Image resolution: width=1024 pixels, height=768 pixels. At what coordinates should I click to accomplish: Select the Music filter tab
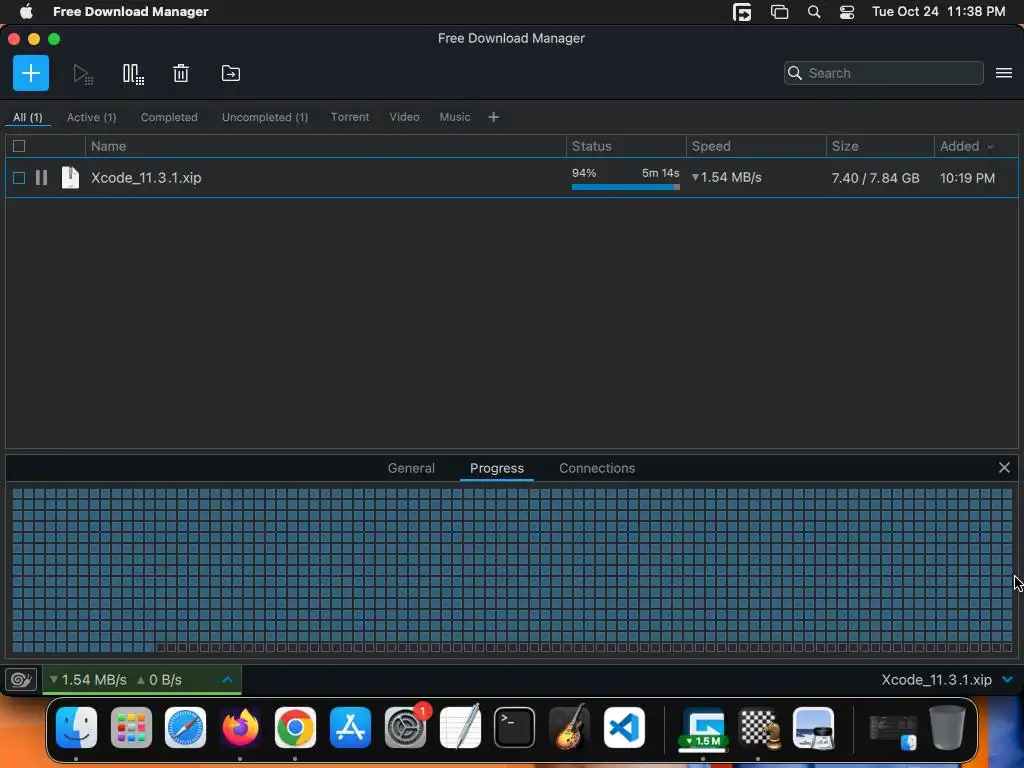click(455, 117)
